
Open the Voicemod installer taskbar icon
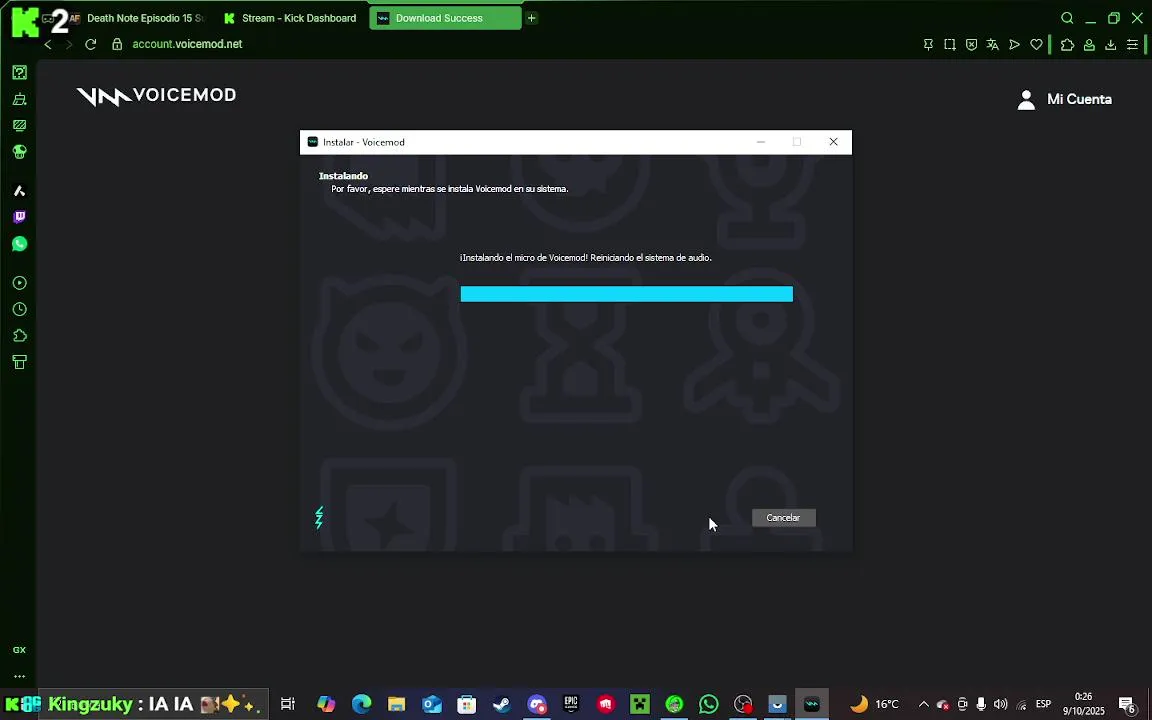point(812,704)
